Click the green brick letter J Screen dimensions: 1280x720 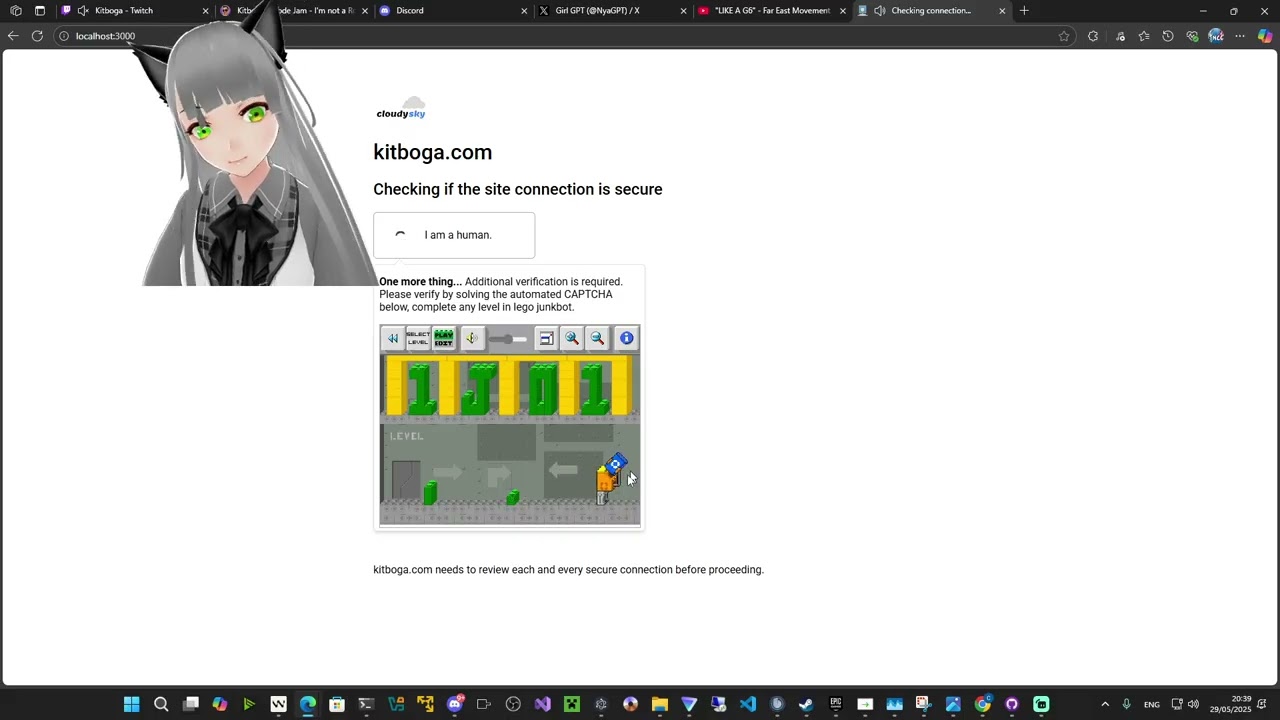[477, 388]
